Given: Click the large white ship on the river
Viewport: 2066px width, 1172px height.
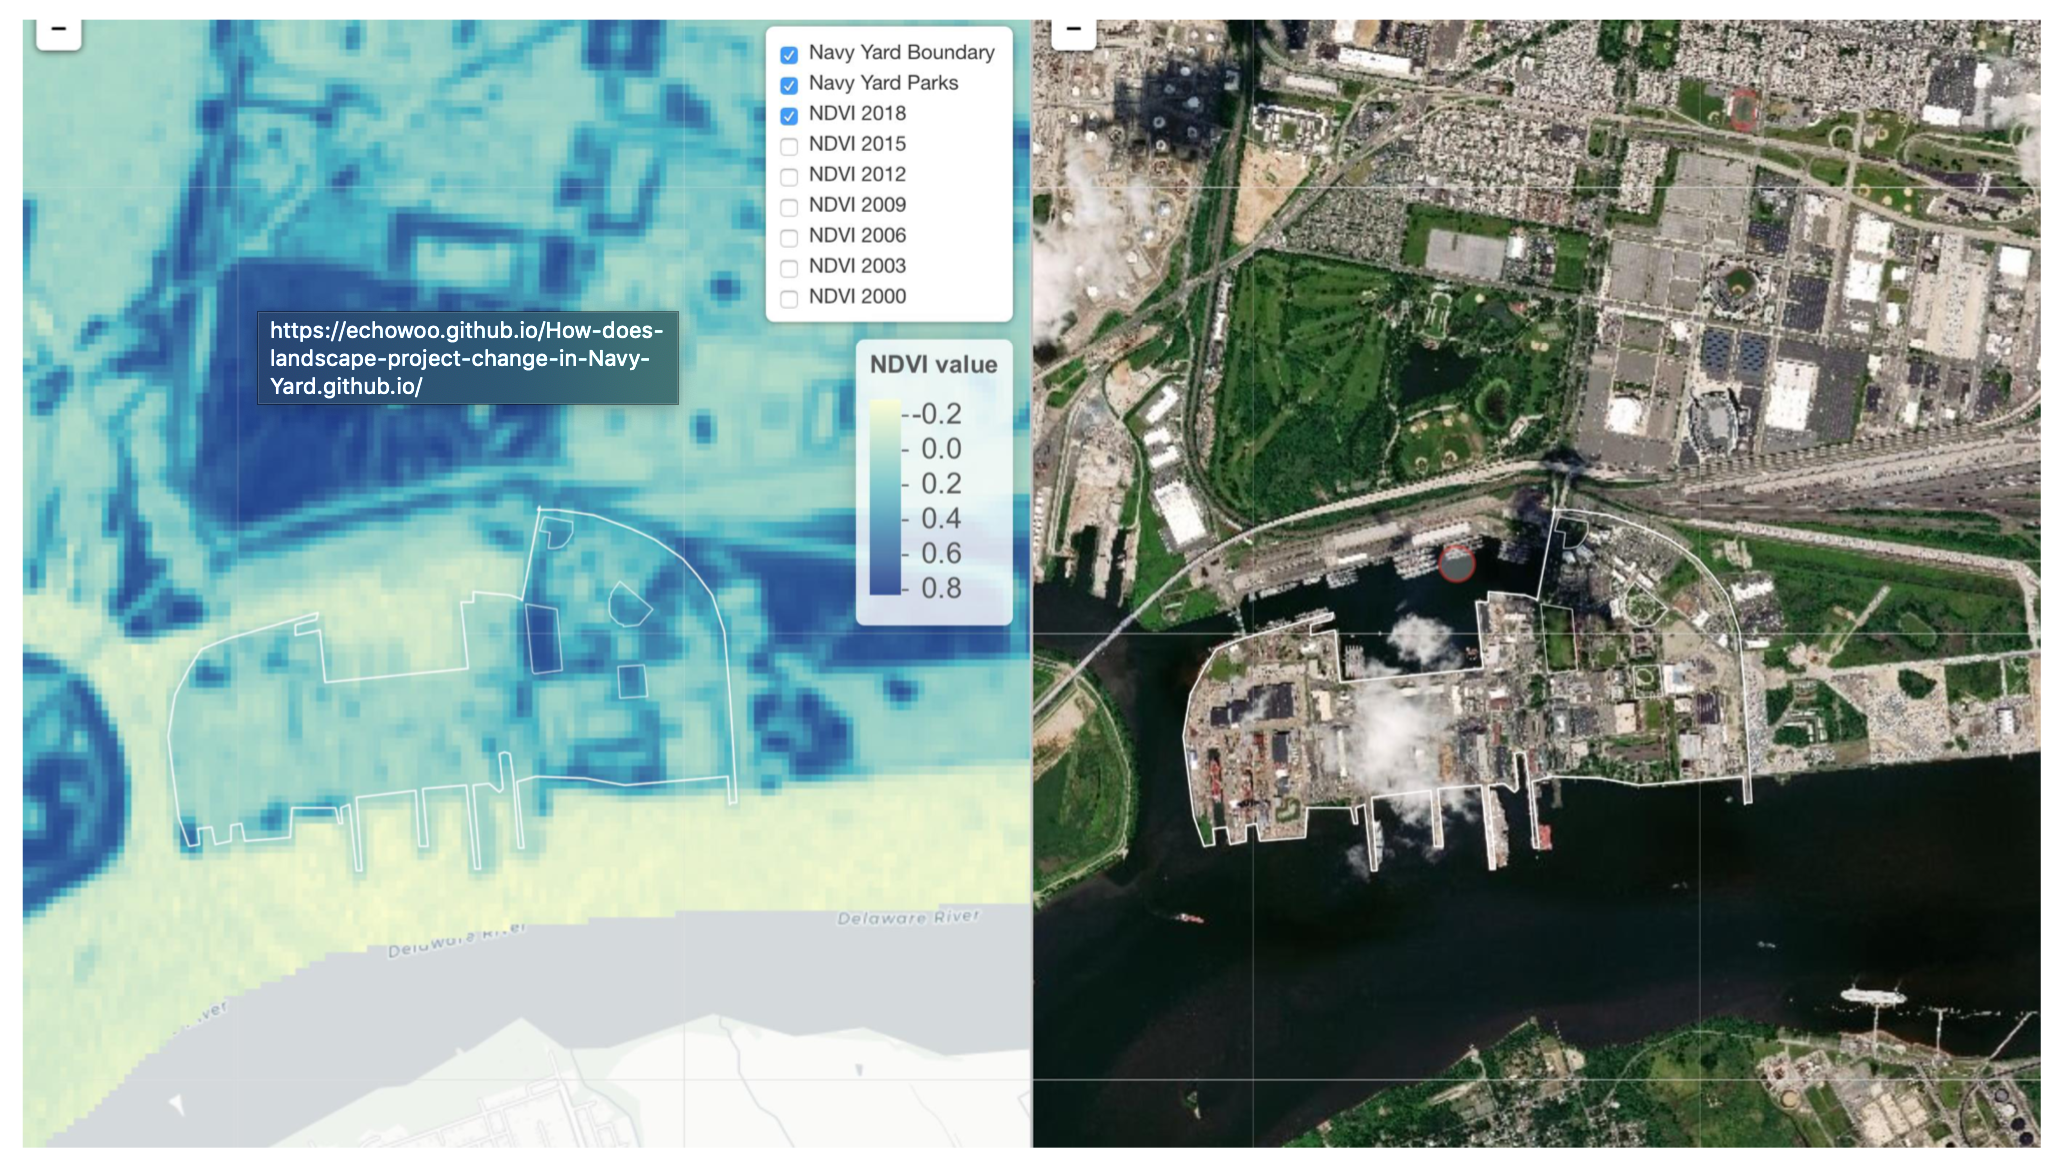Looking at the screenshot, I should coord(1873,995).
